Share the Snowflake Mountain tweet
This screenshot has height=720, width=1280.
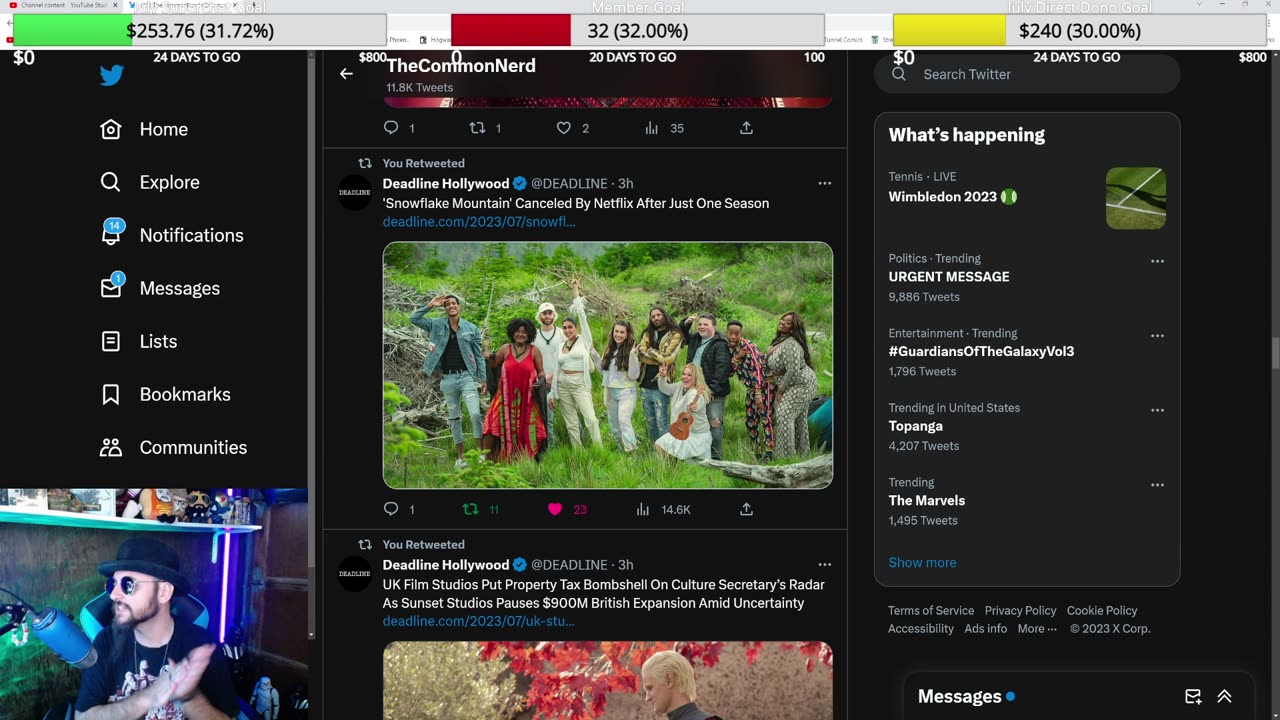tap(746, 509)
